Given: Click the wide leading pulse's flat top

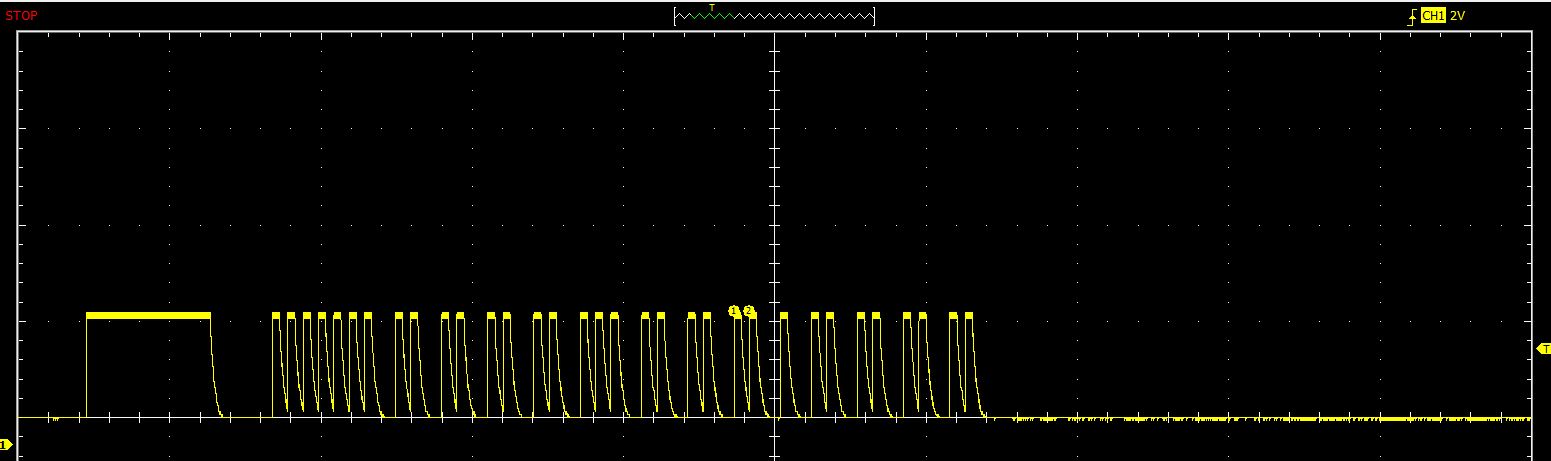Looking at the screenshot, I should [x=148, y=315].
